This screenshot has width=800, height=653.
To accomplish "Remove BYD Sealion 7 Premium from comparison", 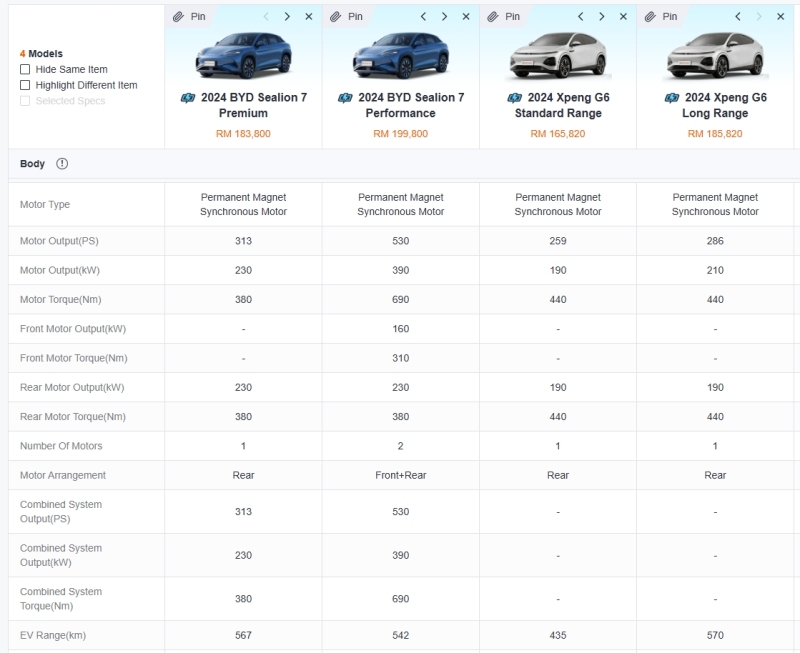I will 309,17.
